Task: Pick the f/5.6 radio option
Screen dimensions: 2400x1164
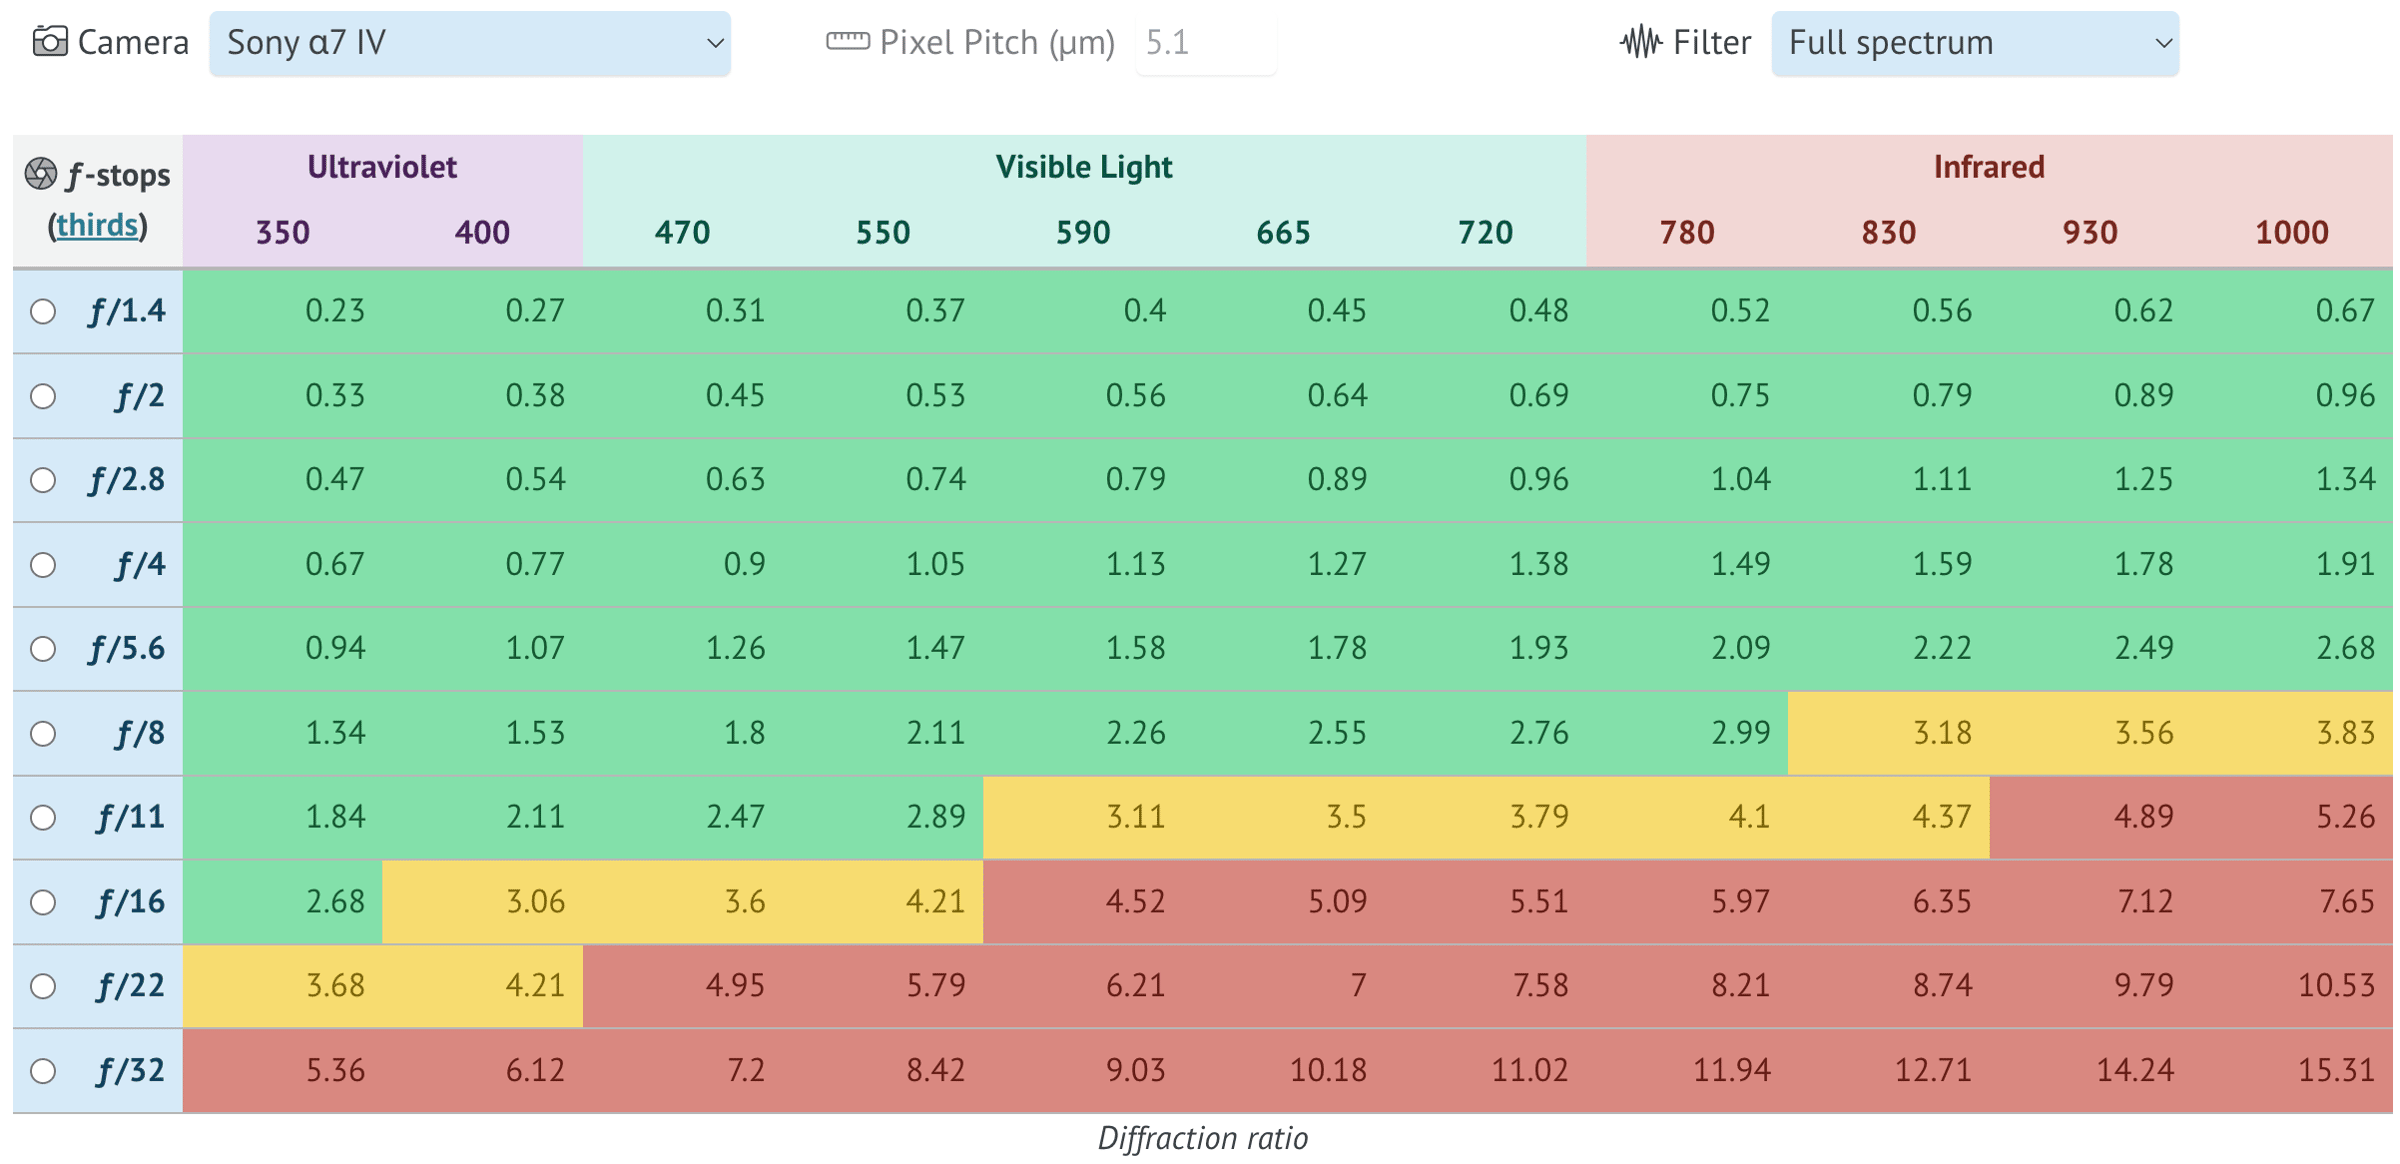Action: [43, 649]
